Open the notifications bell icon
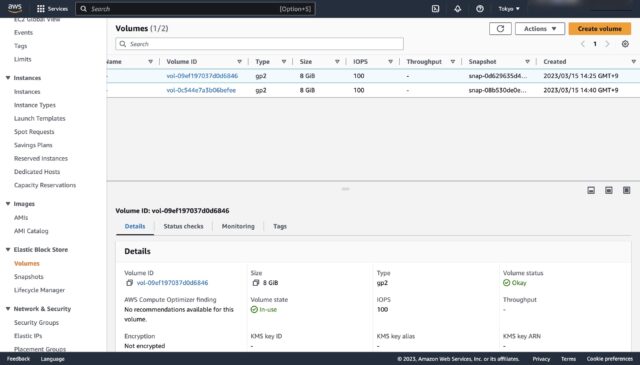 pyautogui.click(x=458, y=9)
